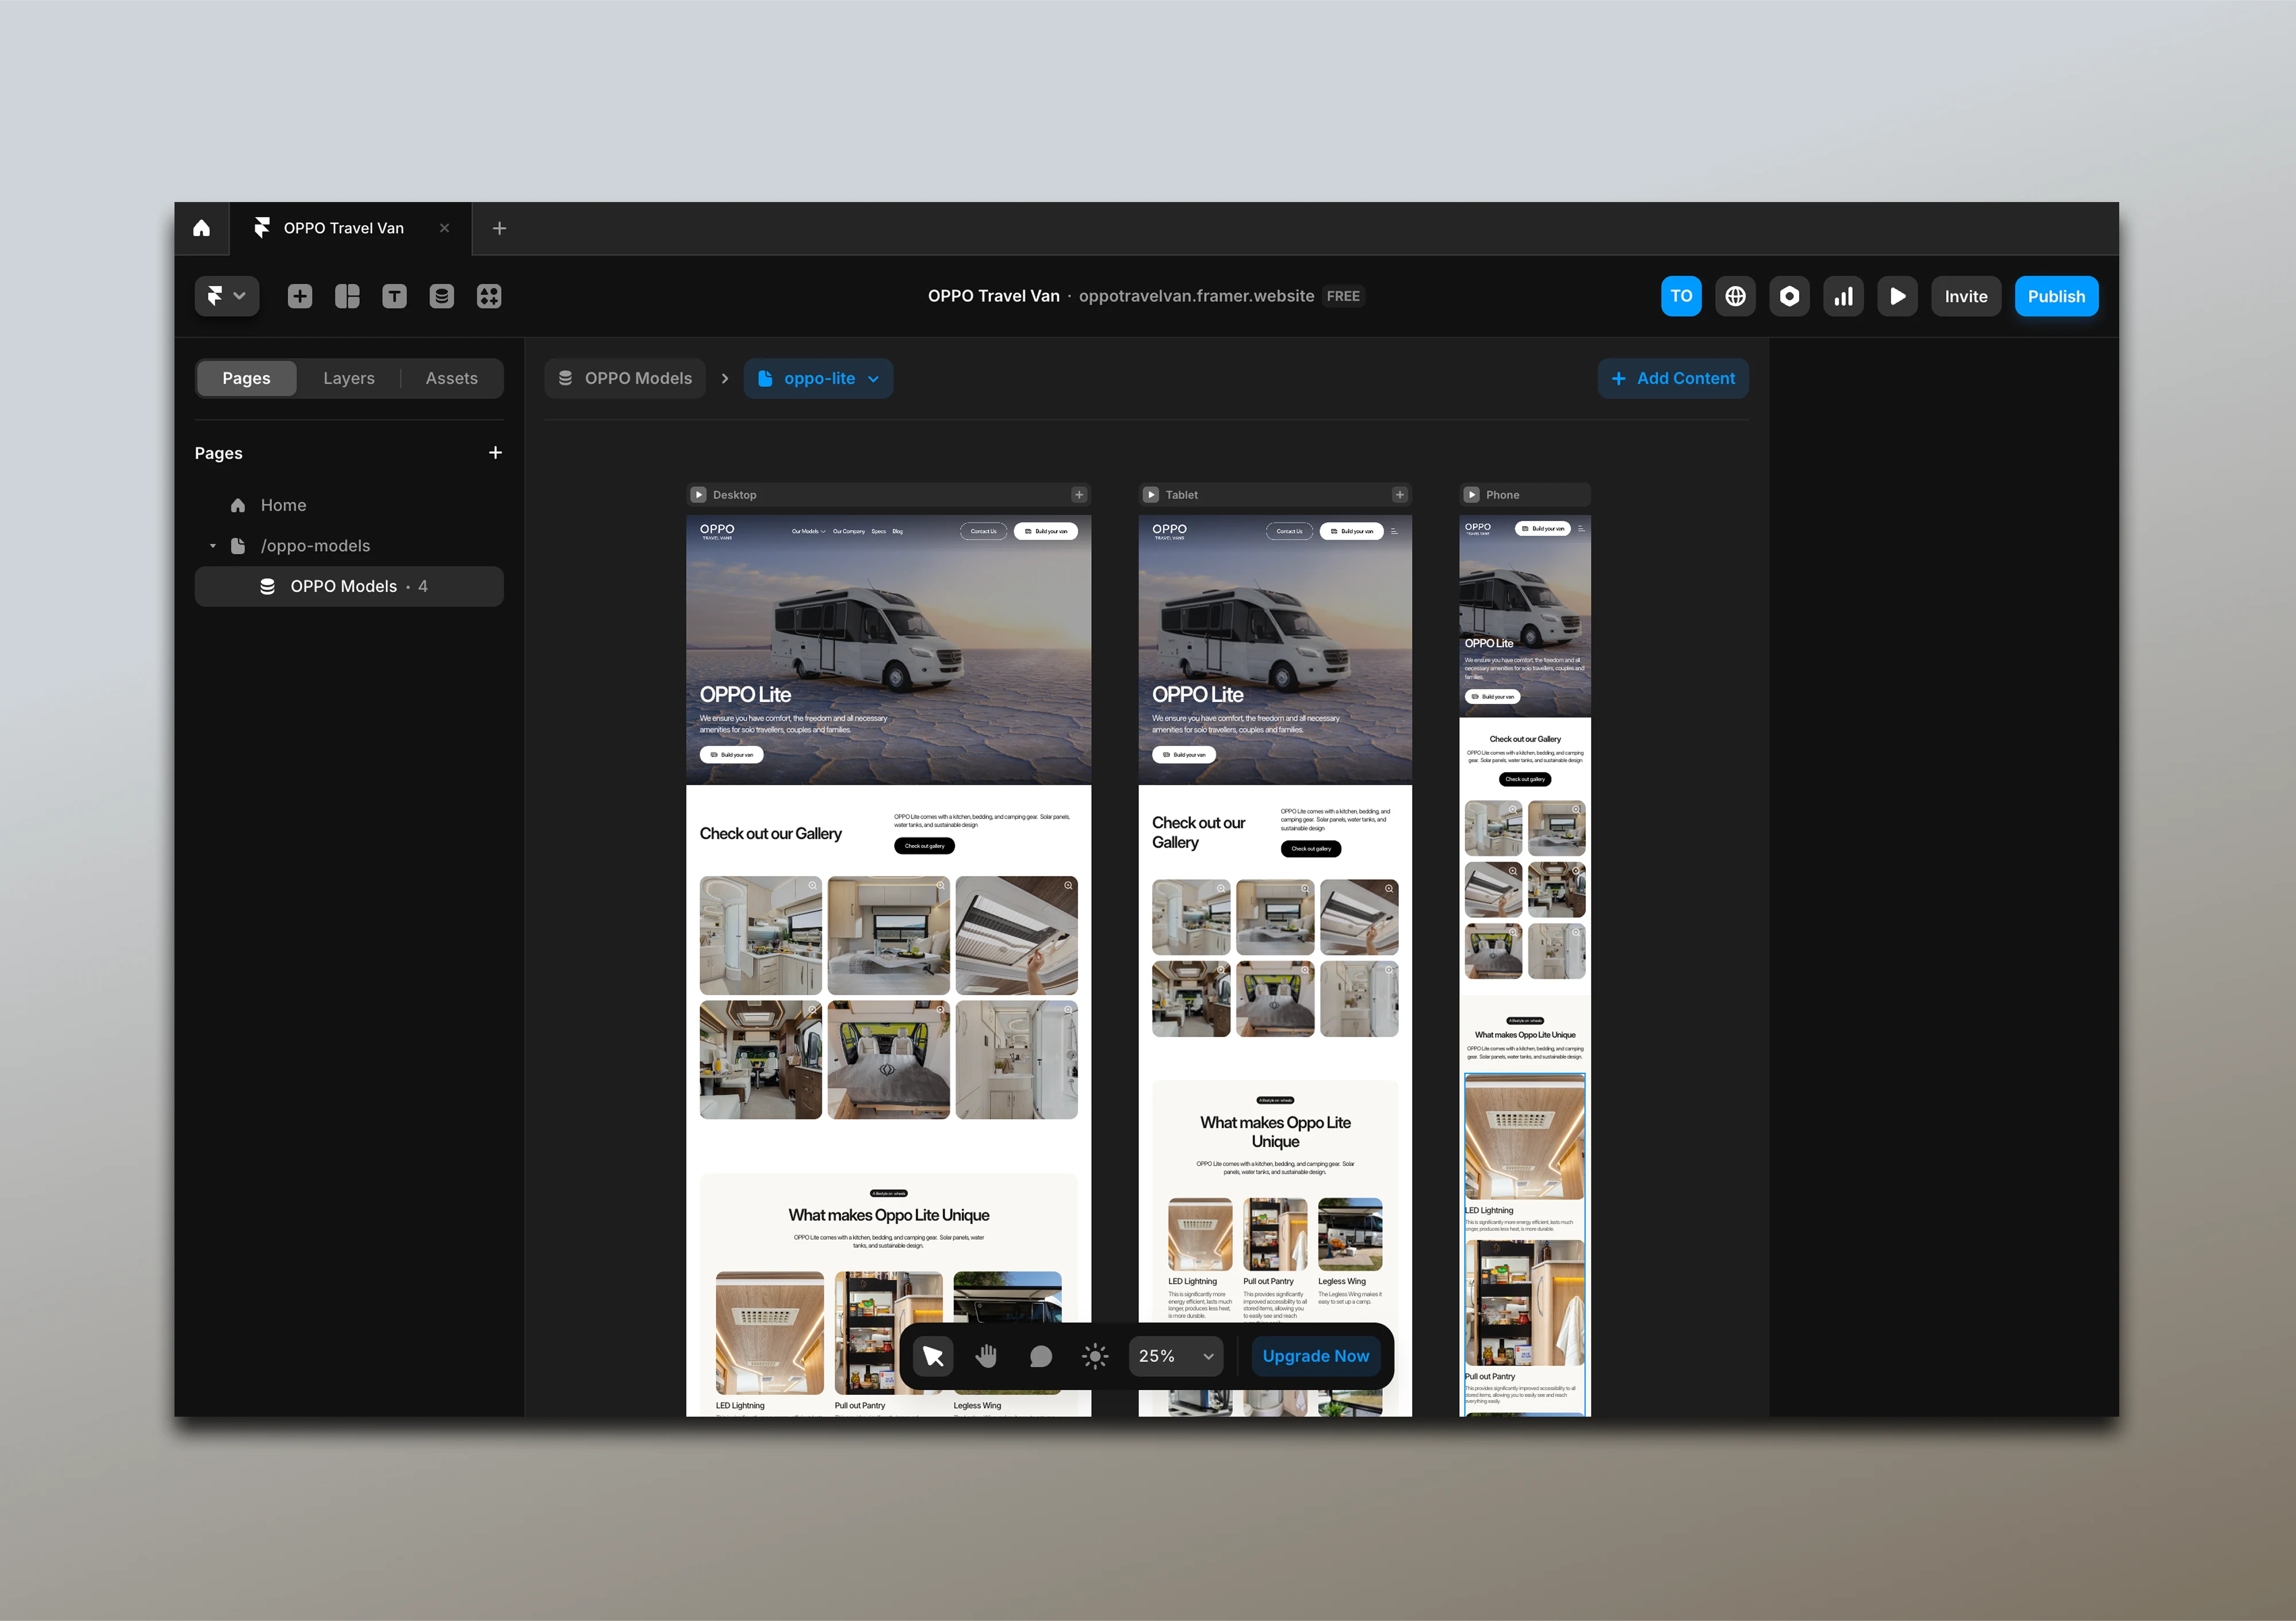Switch to the Layers tab
Screen dimensions: 2296x1621
tap(348, 378)
